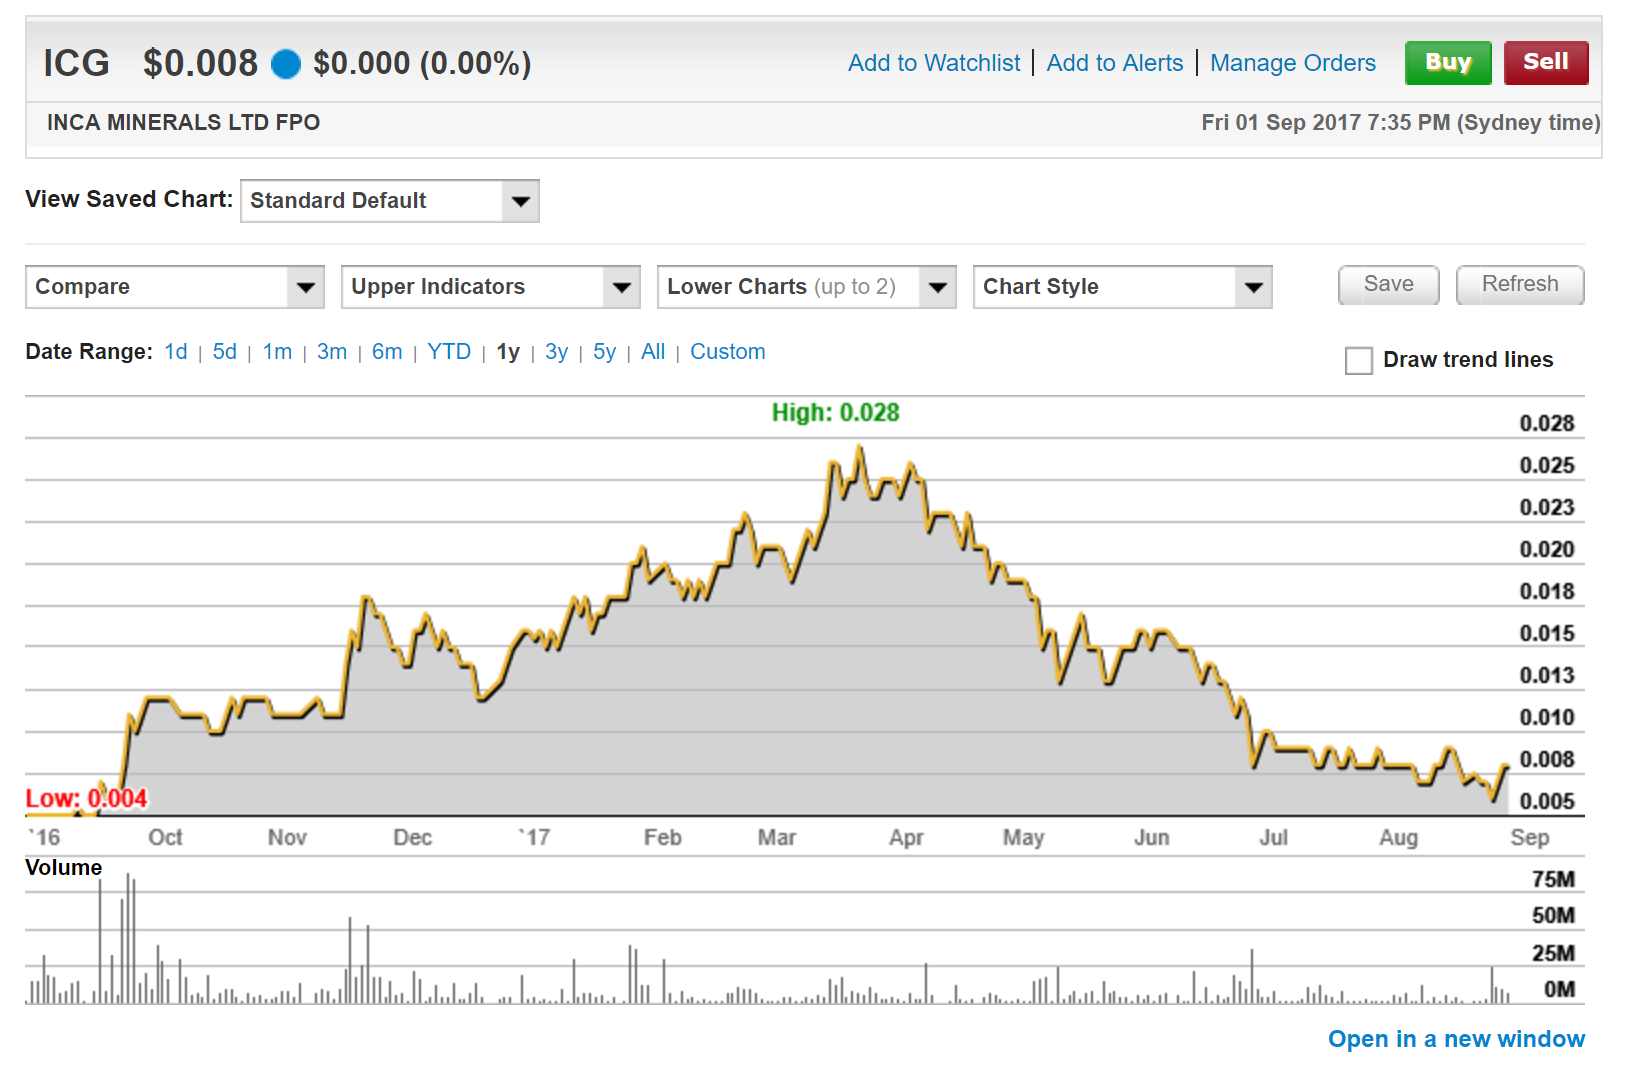Select the YTD date range

tap(449, 352)
